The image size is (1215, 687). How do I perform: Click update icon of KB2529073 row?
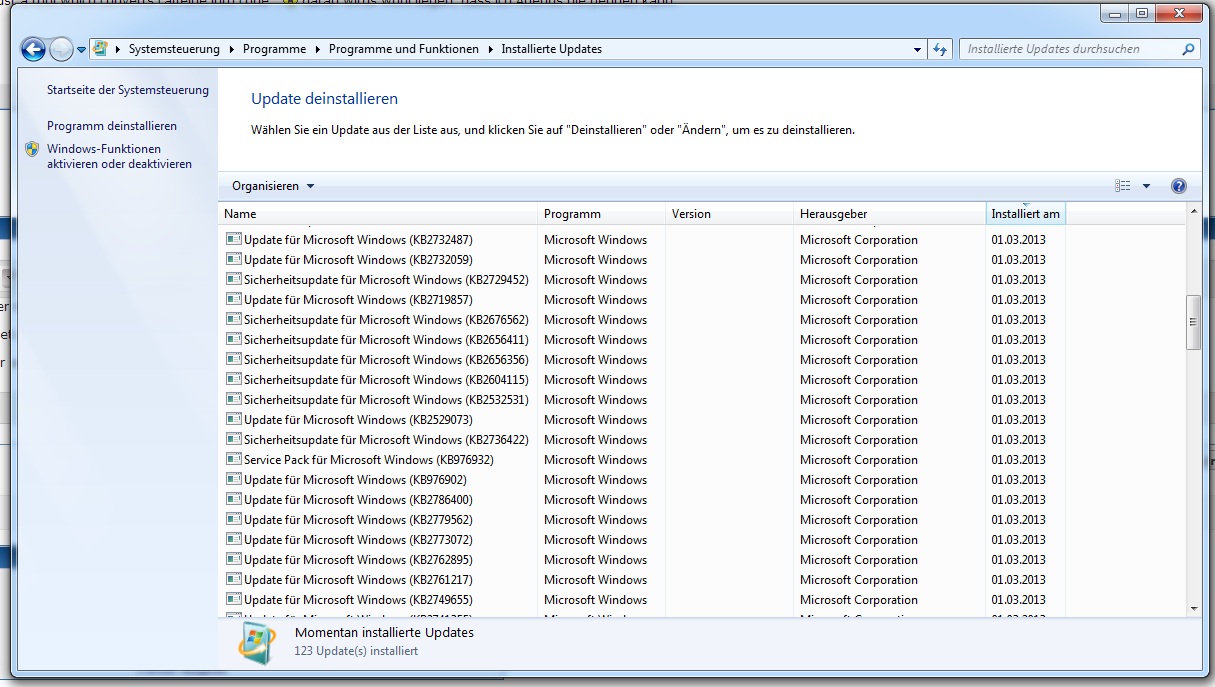point(234,419)
